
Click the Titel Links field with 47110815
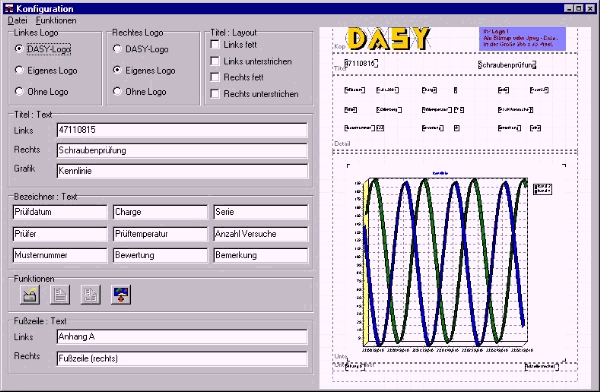(182, 130)
